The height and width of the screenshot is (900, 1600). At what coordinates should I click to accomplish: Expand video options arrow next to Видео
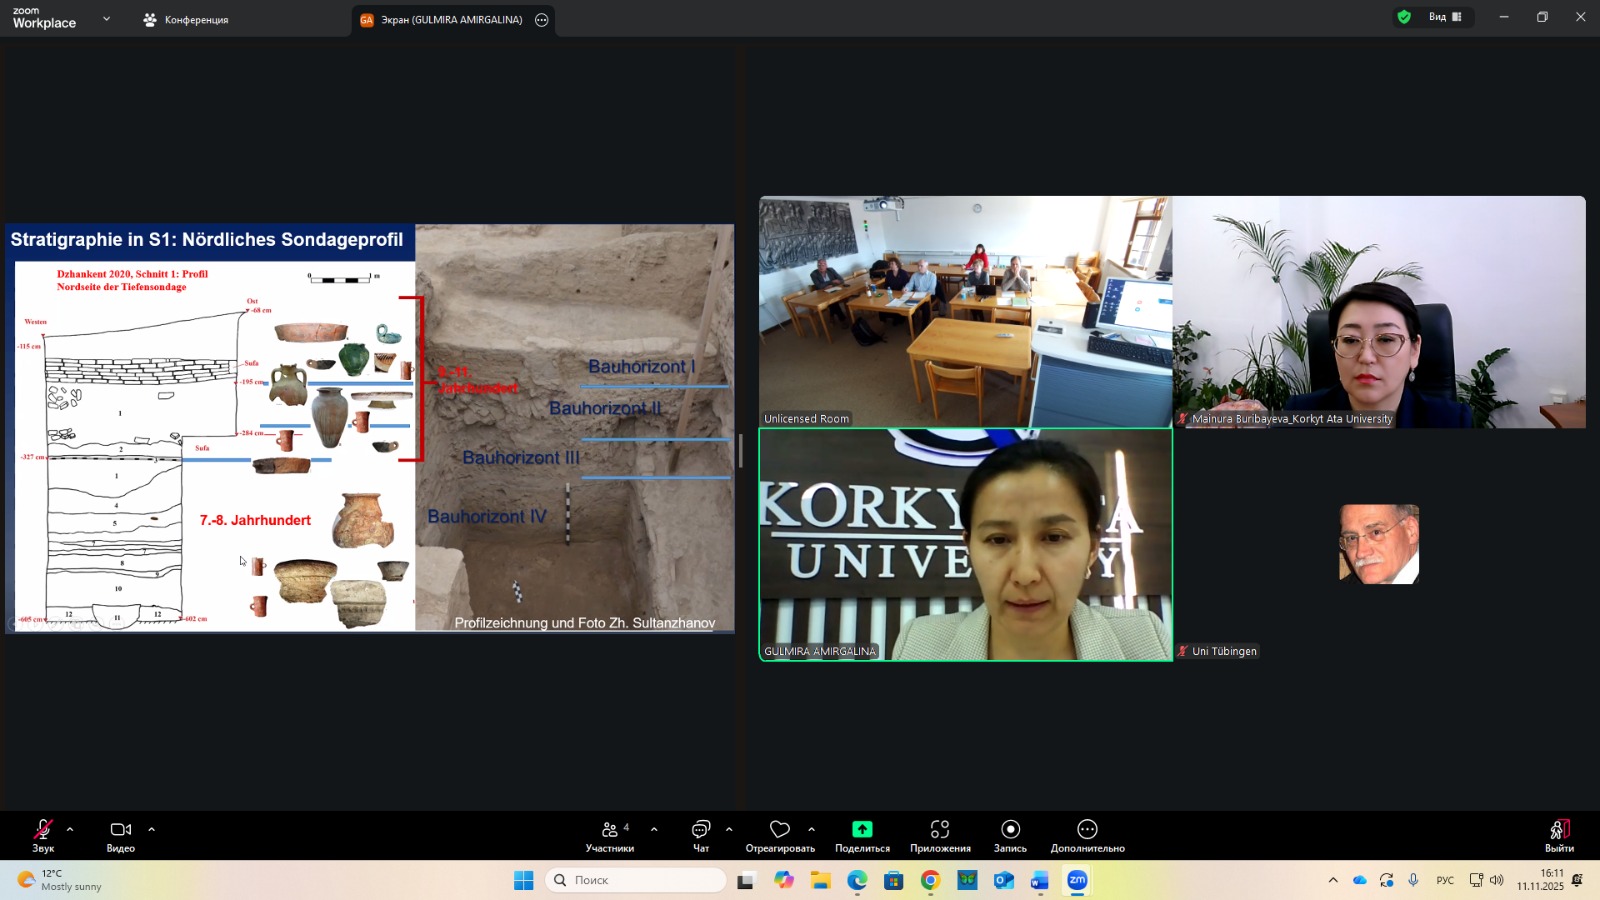[152, 829]
